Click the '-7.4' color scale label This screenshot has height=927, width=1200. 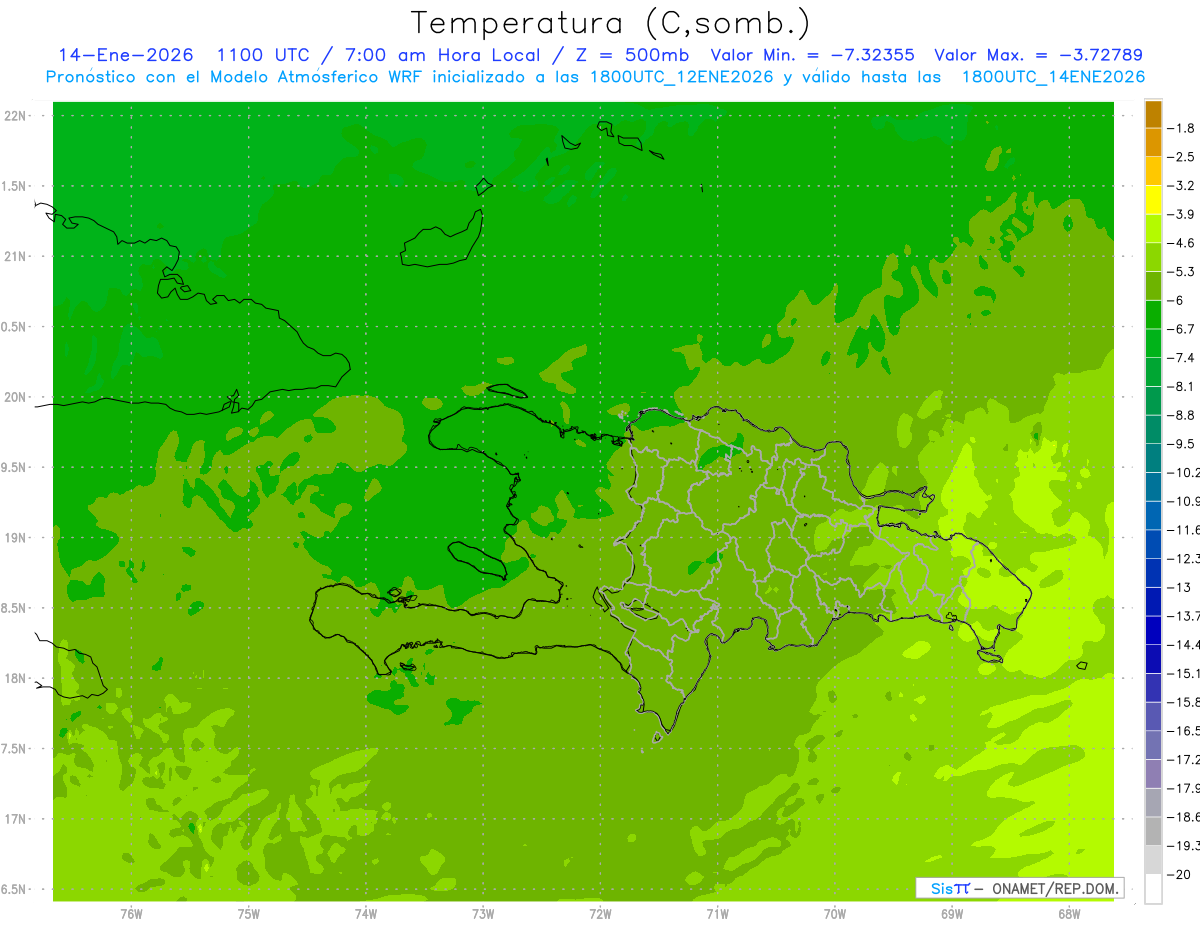(1181, 358)
